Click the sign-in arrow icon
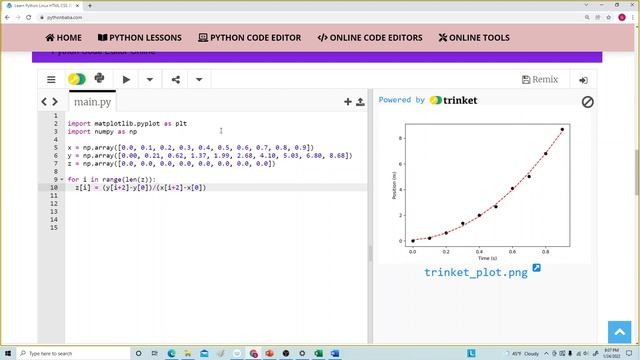This screenshot has width=640, height=360. point(583,80)
